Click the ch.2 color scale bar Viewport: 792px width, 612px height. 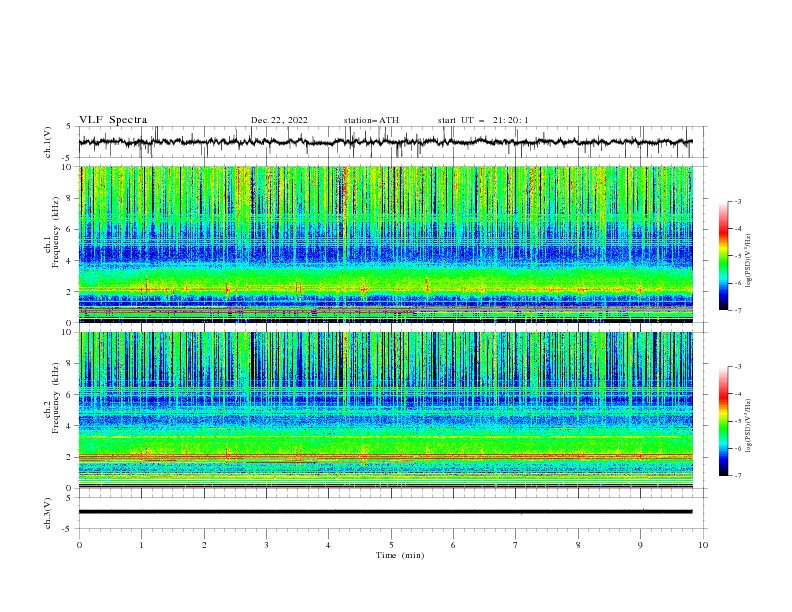(x=724, y=421)
